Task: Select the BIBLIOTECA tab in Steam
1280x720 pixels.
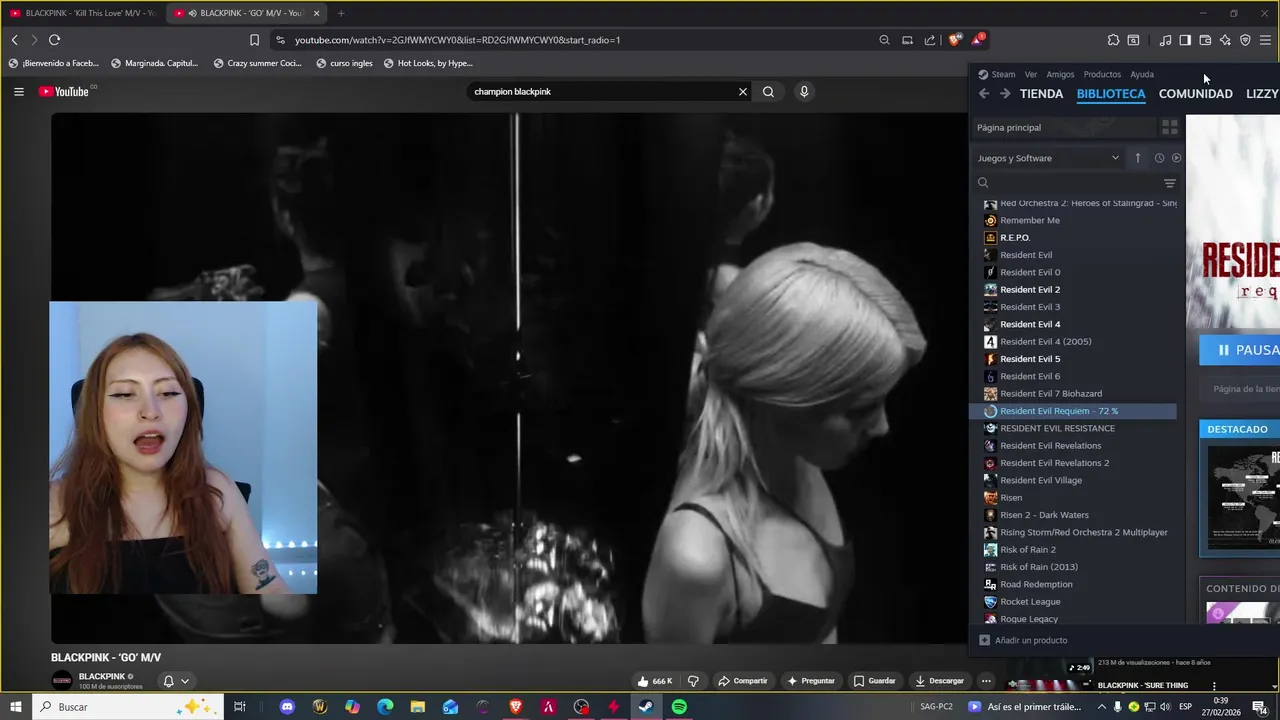Action: click(1111, 94)
